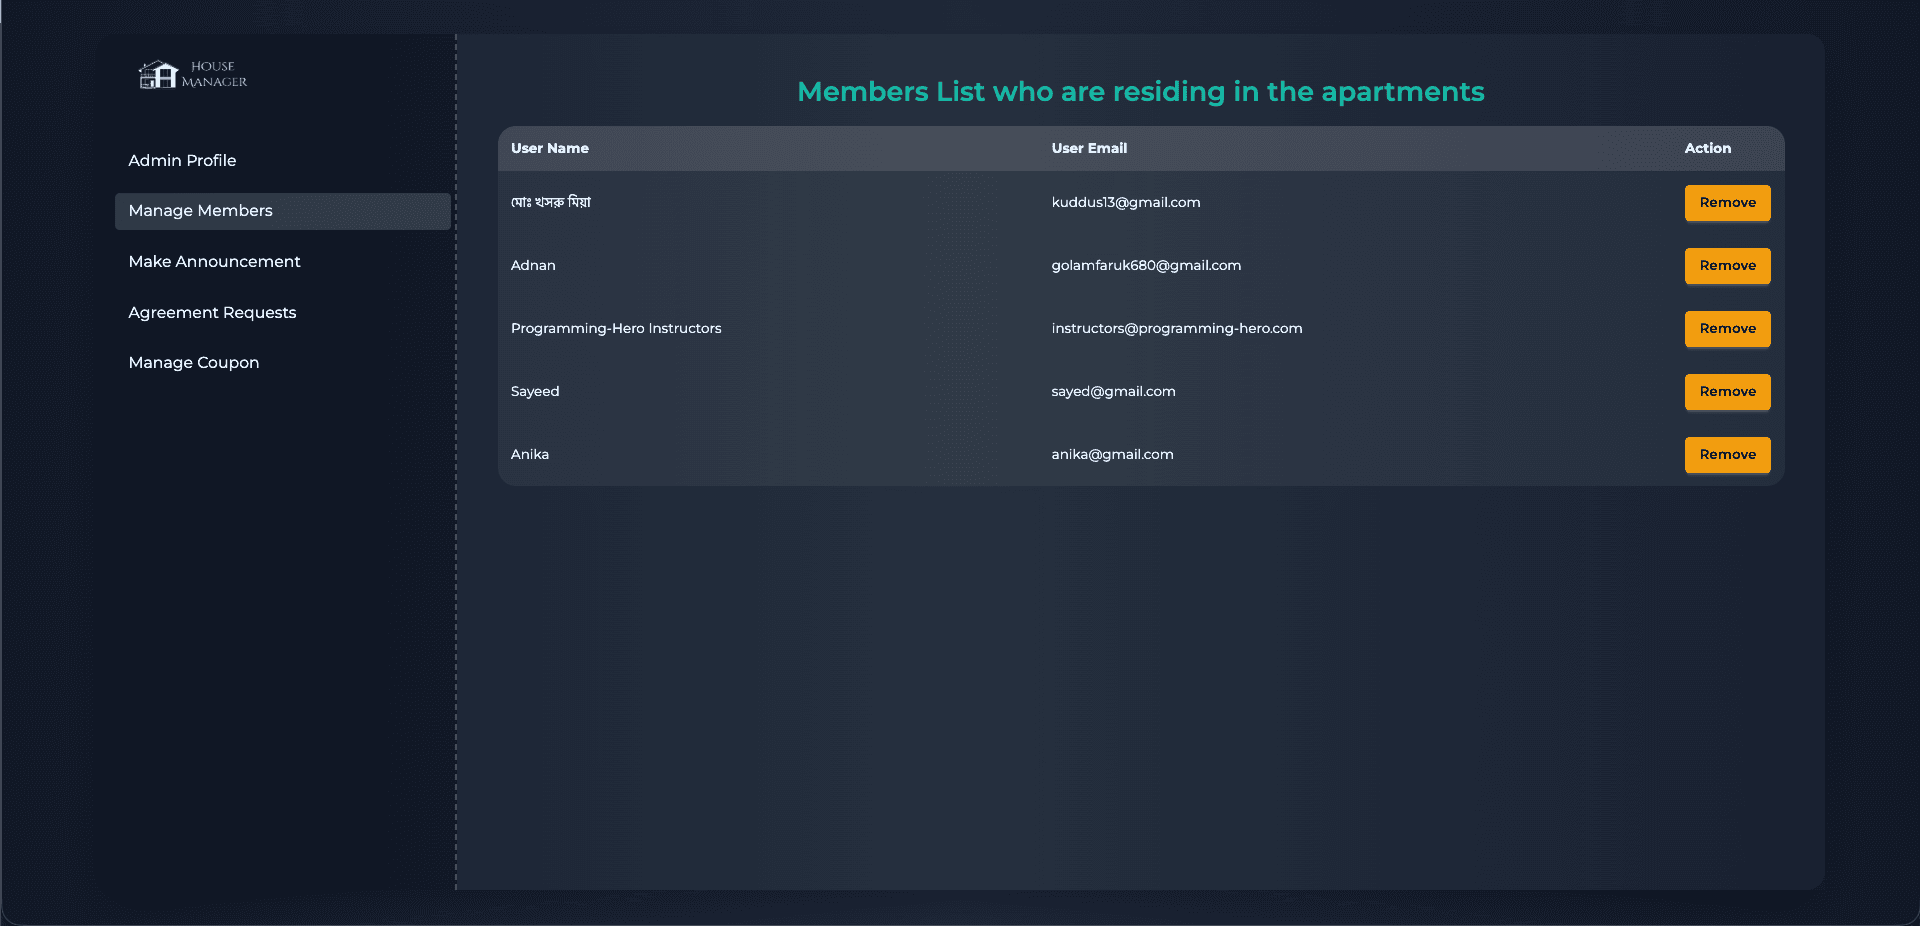The width and height of the screenshot is (1920, 926).
Task: Select Manage Members in the sidebar
Action: (282, 211)
